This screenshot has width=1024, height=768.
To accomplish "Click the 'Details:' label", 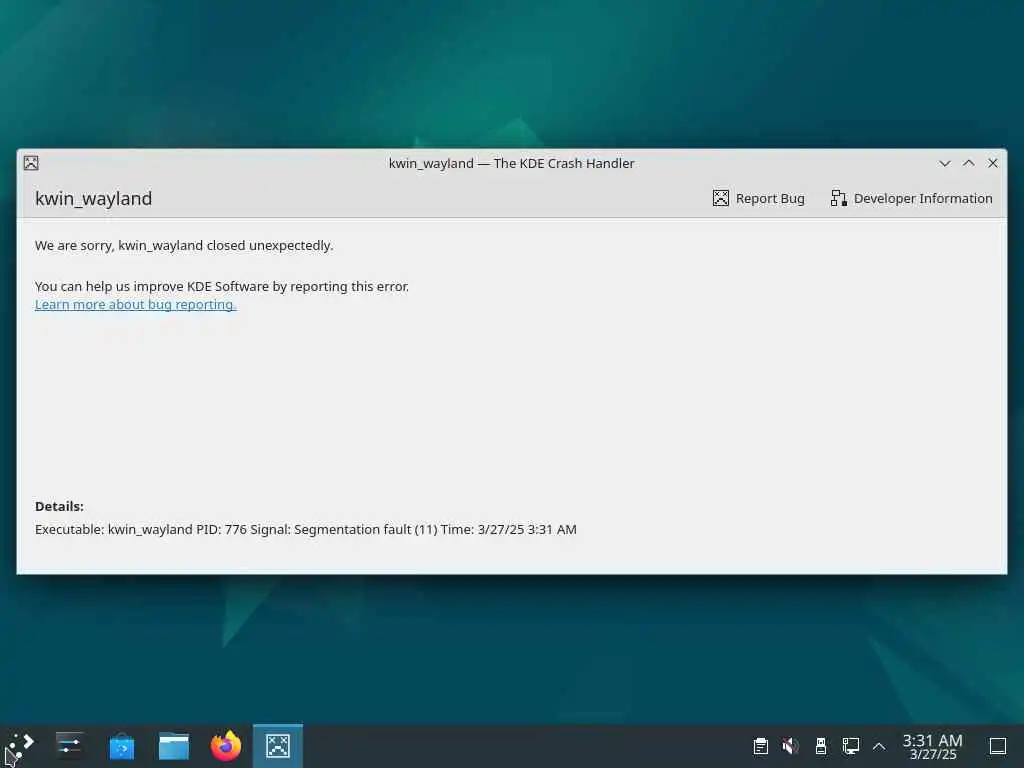I will (x=59, y=506).
